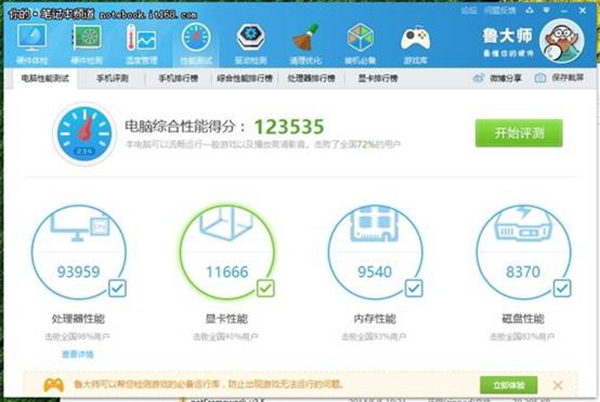Click the 鲁大师 mascot avatar
The height and width of the screenshot is (402, 600).
[x=562, y=41]
